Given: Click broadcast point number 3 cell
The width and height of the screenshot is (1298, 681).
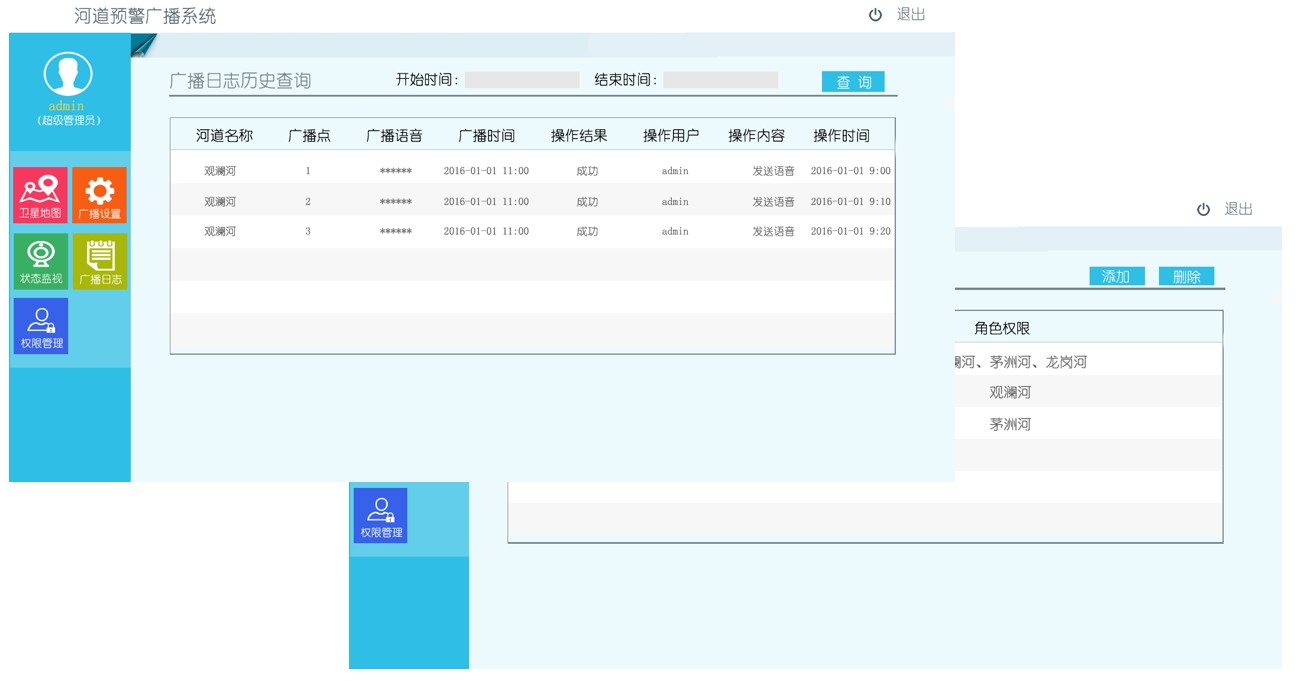Looking at the screenshot, I should (x=308, y=232).
